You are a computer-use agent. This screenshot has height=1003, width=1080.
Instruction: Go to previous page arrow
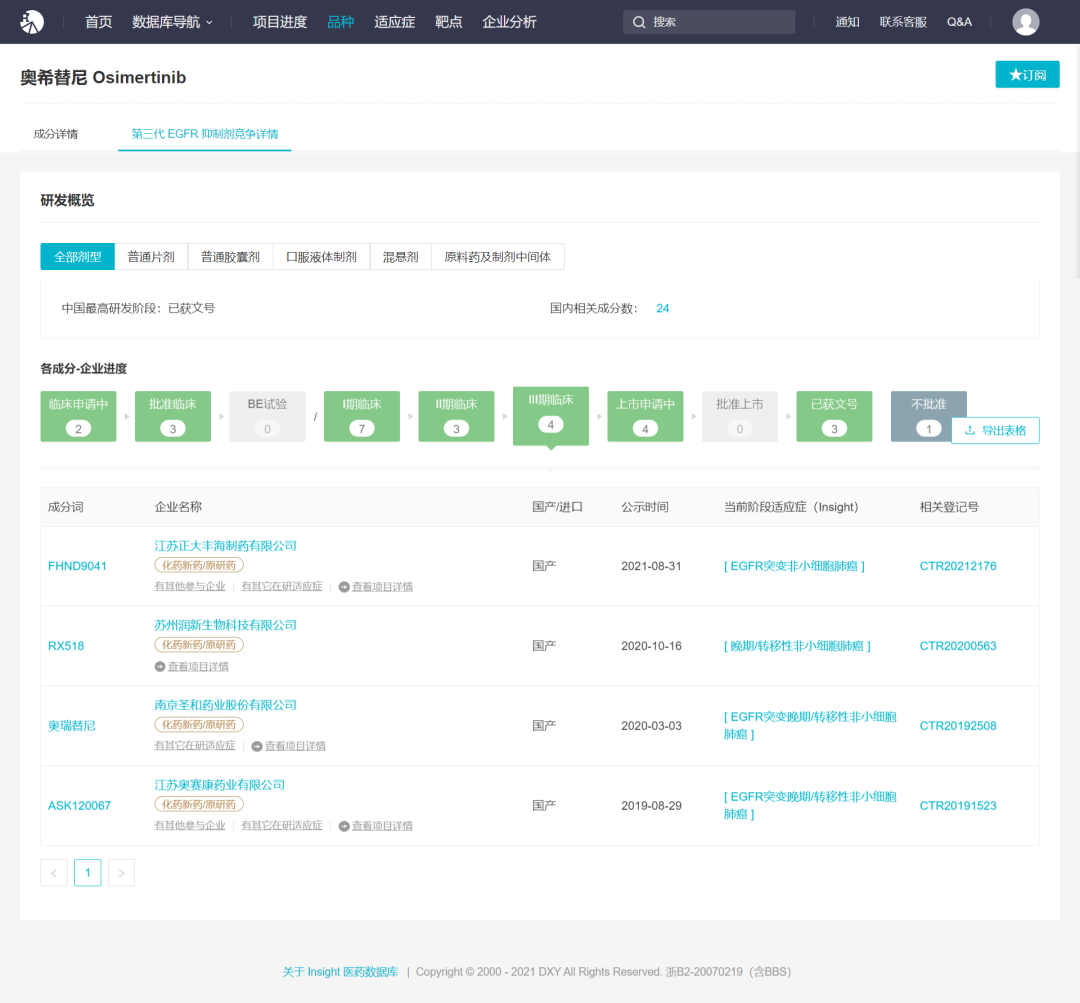pos(54,873)
